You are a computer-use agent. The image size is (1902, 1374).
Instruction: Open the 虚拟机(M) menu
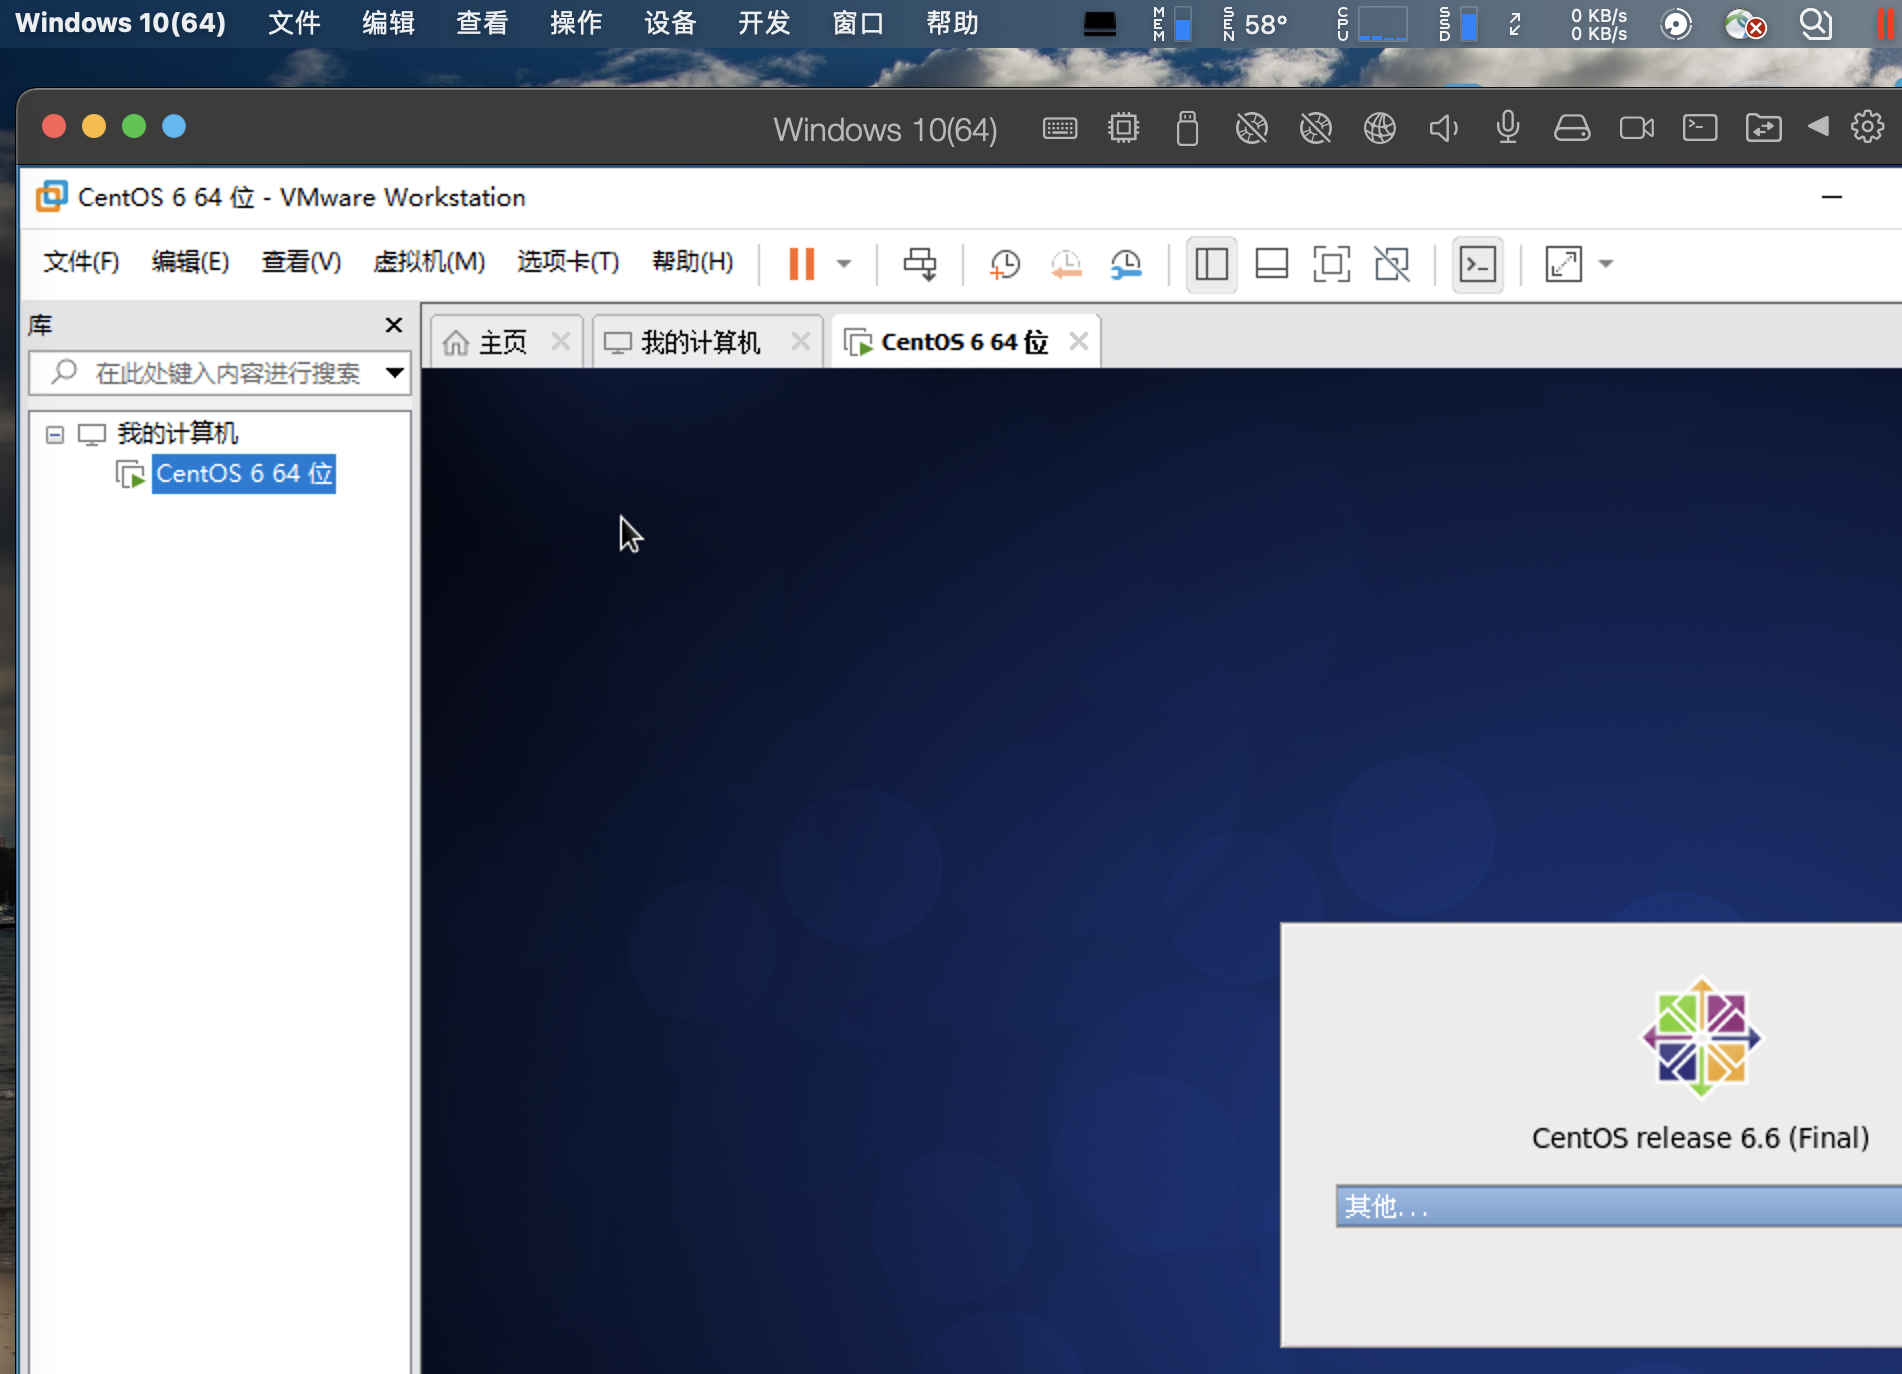429,262
